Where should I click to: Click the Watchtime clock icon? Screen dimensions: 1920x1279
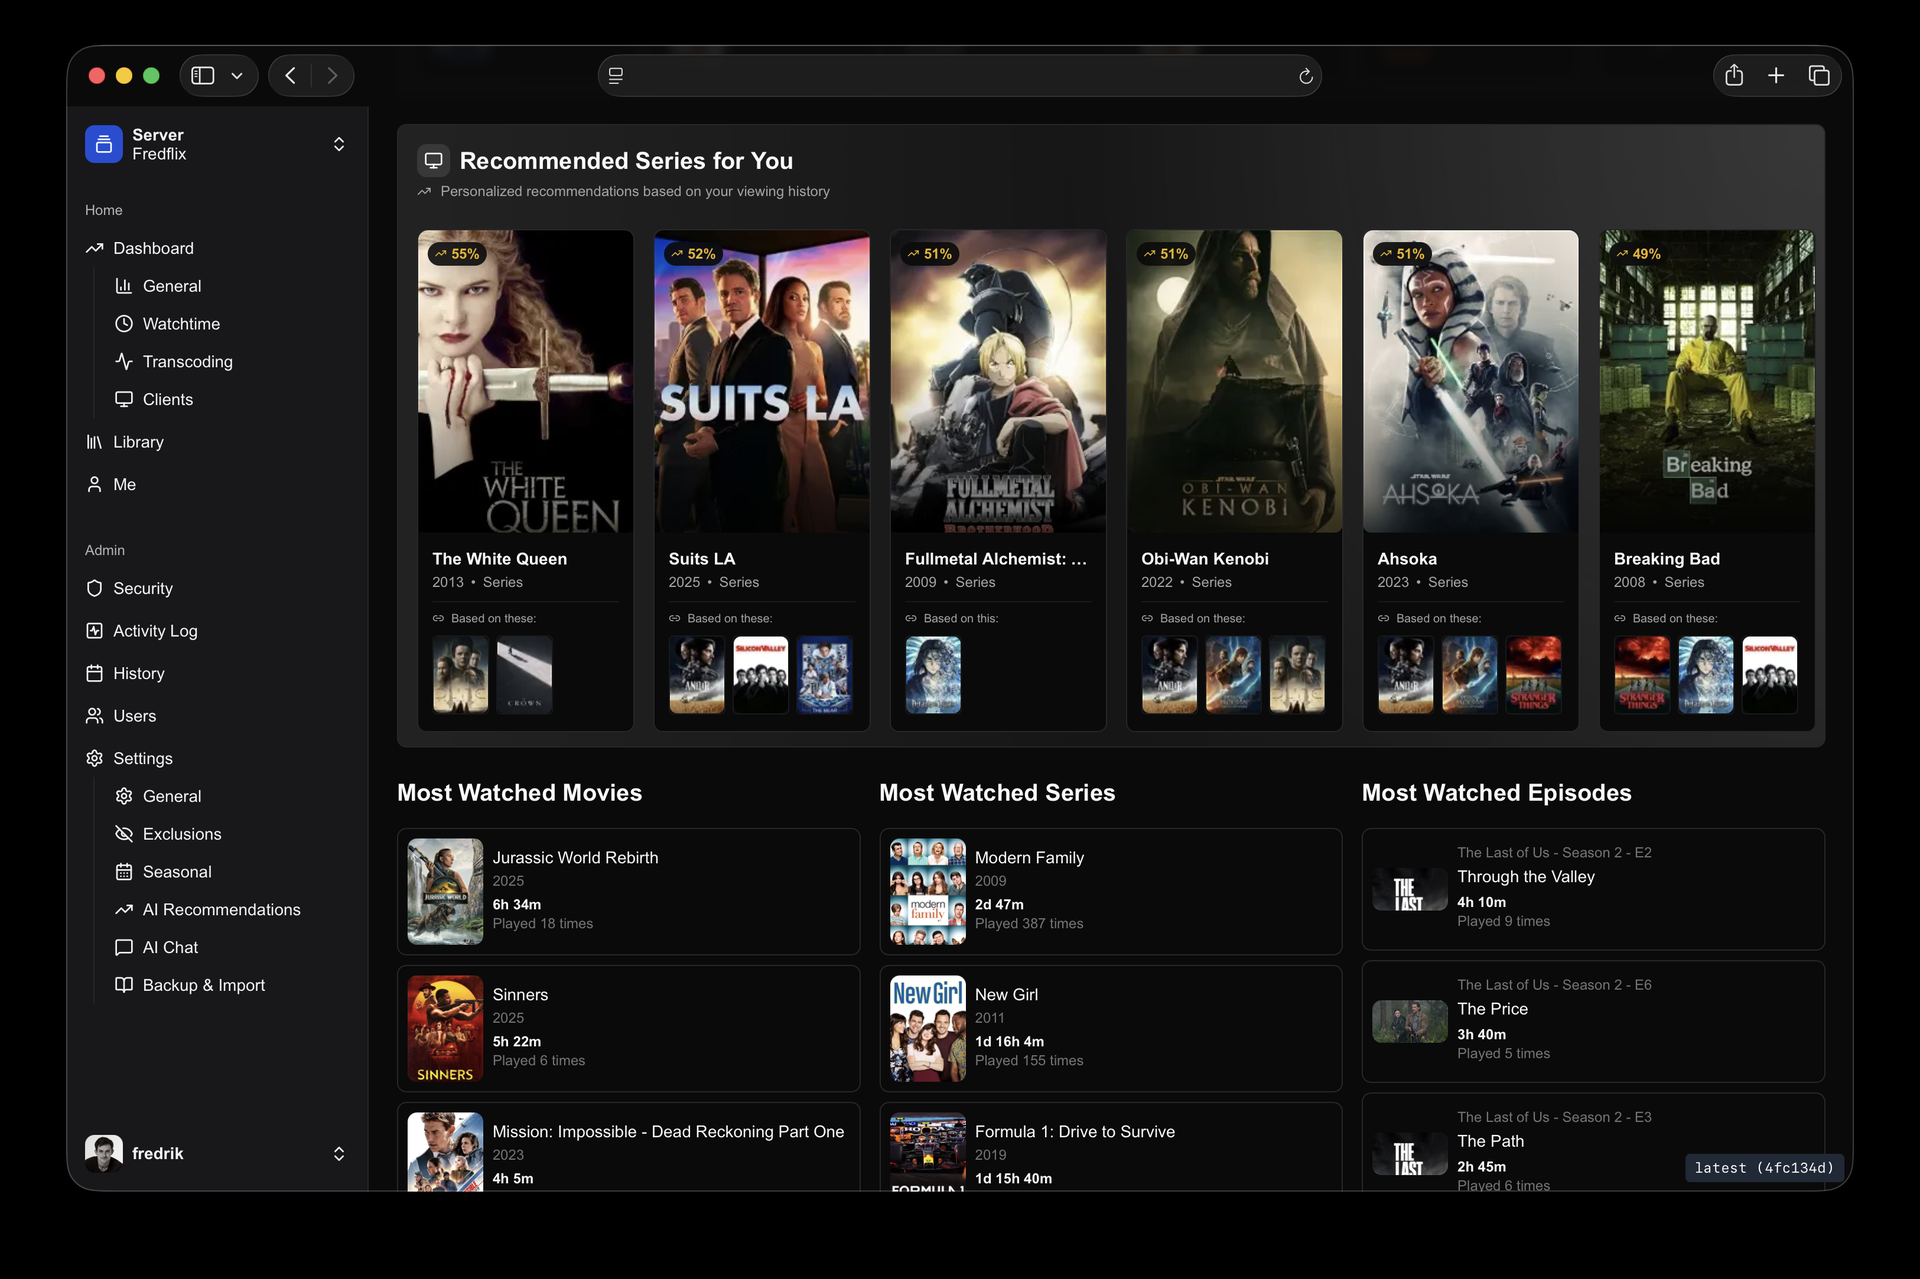click(x=124, y=324)
